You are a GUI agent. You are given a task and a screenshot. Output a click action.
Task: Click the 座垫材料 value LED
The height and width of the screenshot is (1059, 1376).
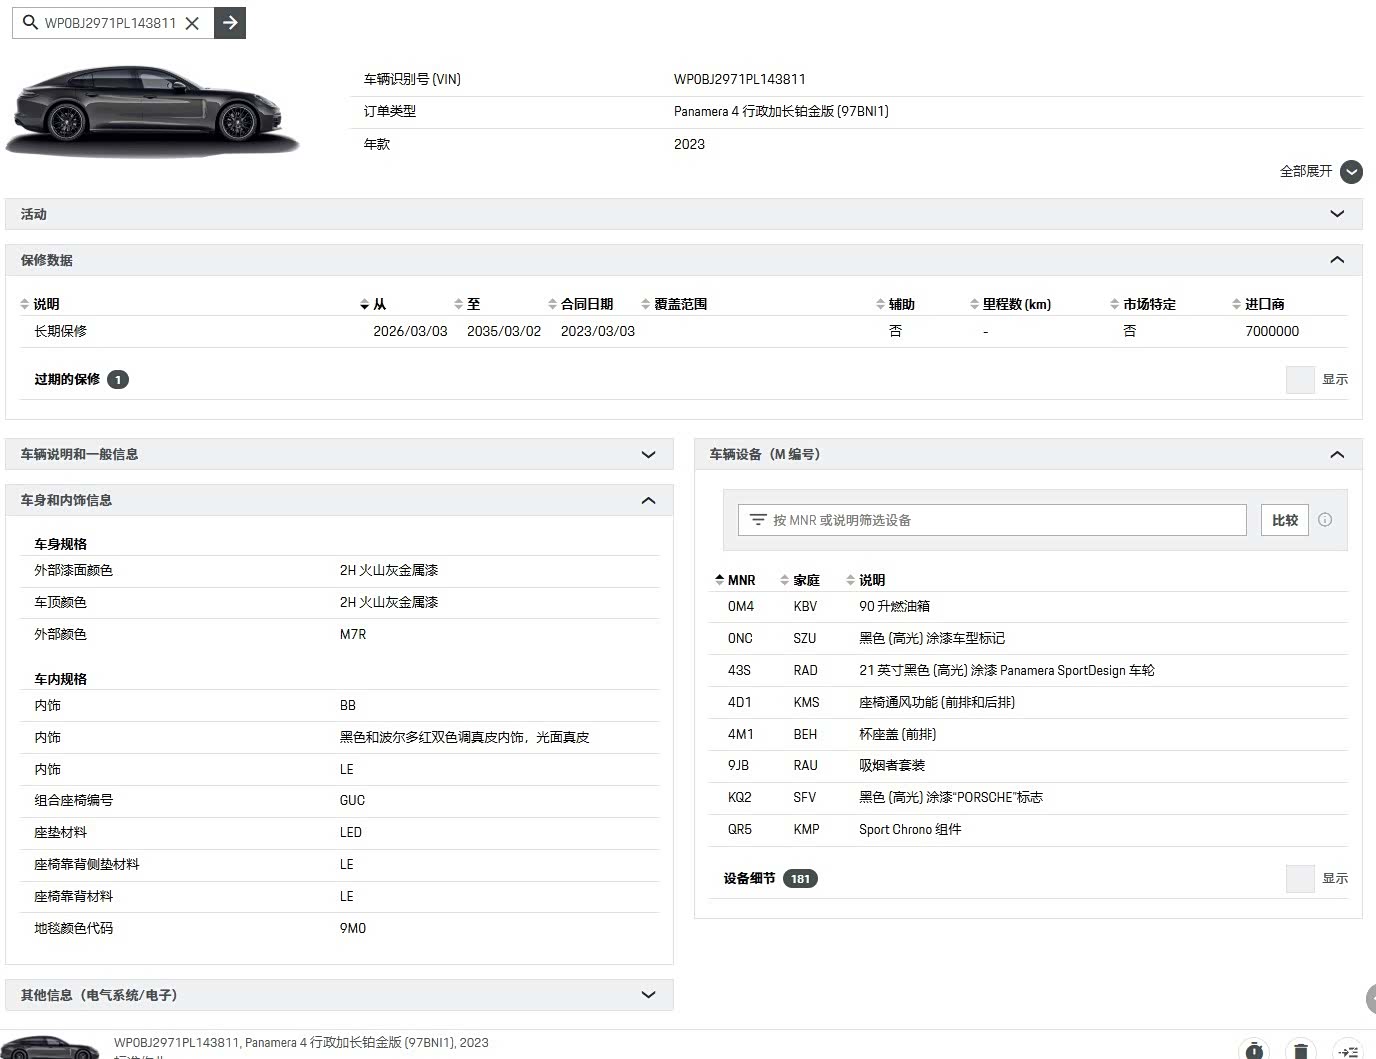pos(350,833)
